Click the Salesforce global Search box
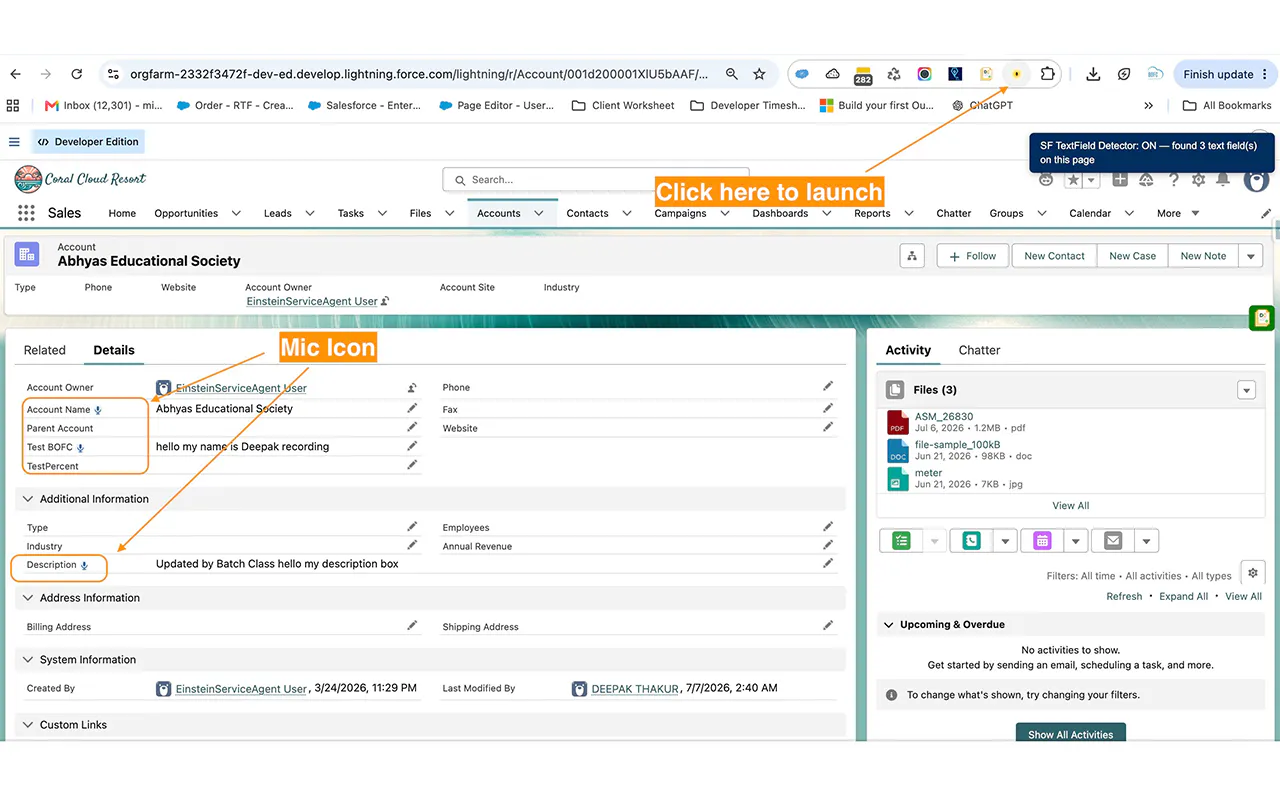 (596, 180)
